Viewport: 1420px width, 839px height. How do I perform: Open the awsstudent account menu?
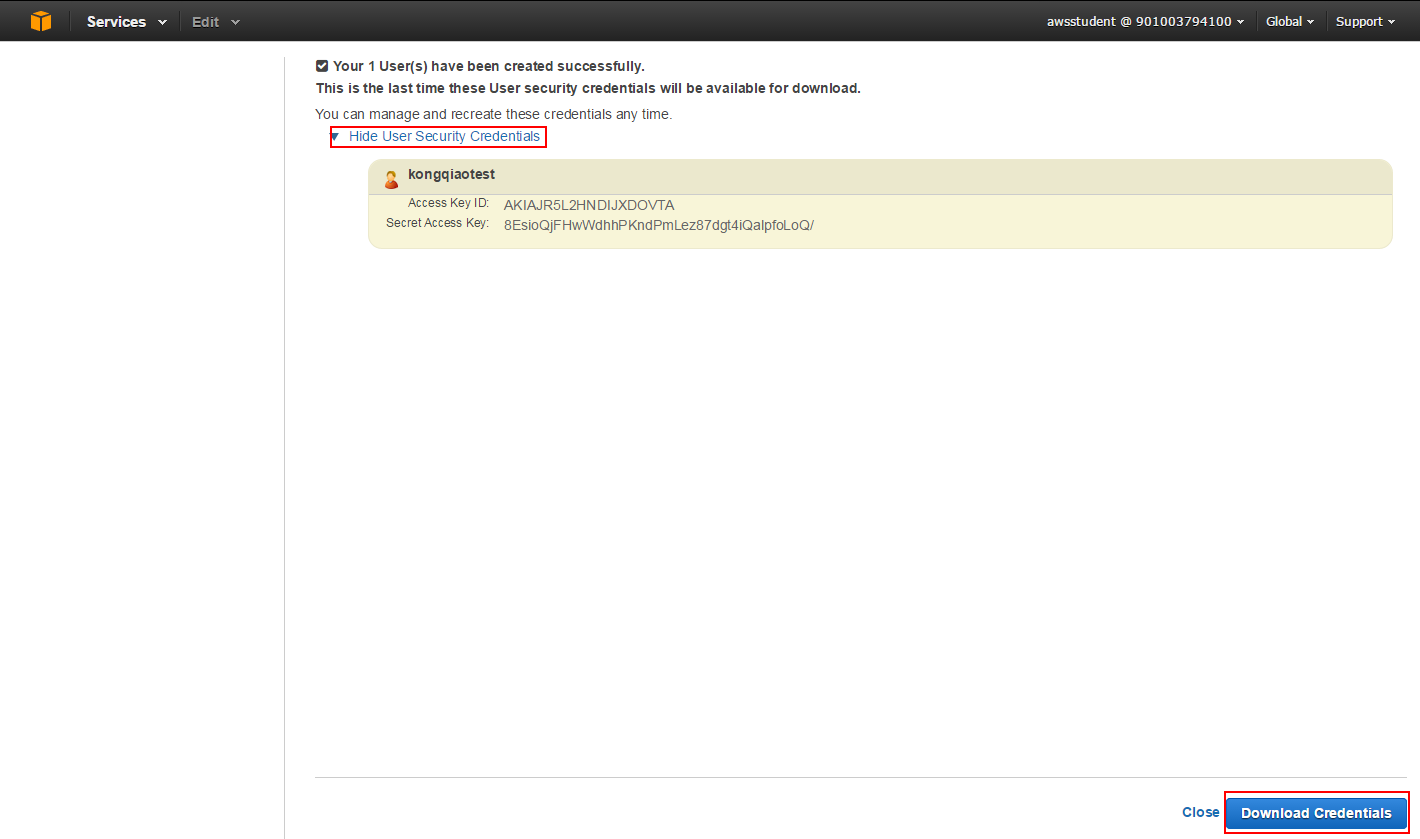pos(1145,21)
